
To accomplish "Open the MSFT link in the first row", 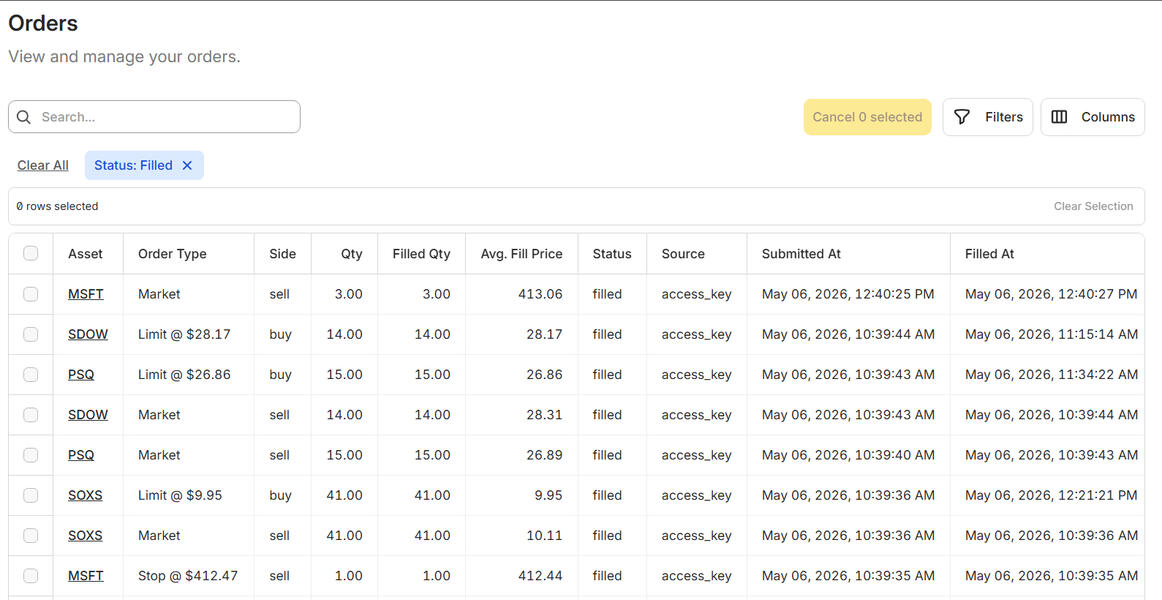I will pos(86,294).
